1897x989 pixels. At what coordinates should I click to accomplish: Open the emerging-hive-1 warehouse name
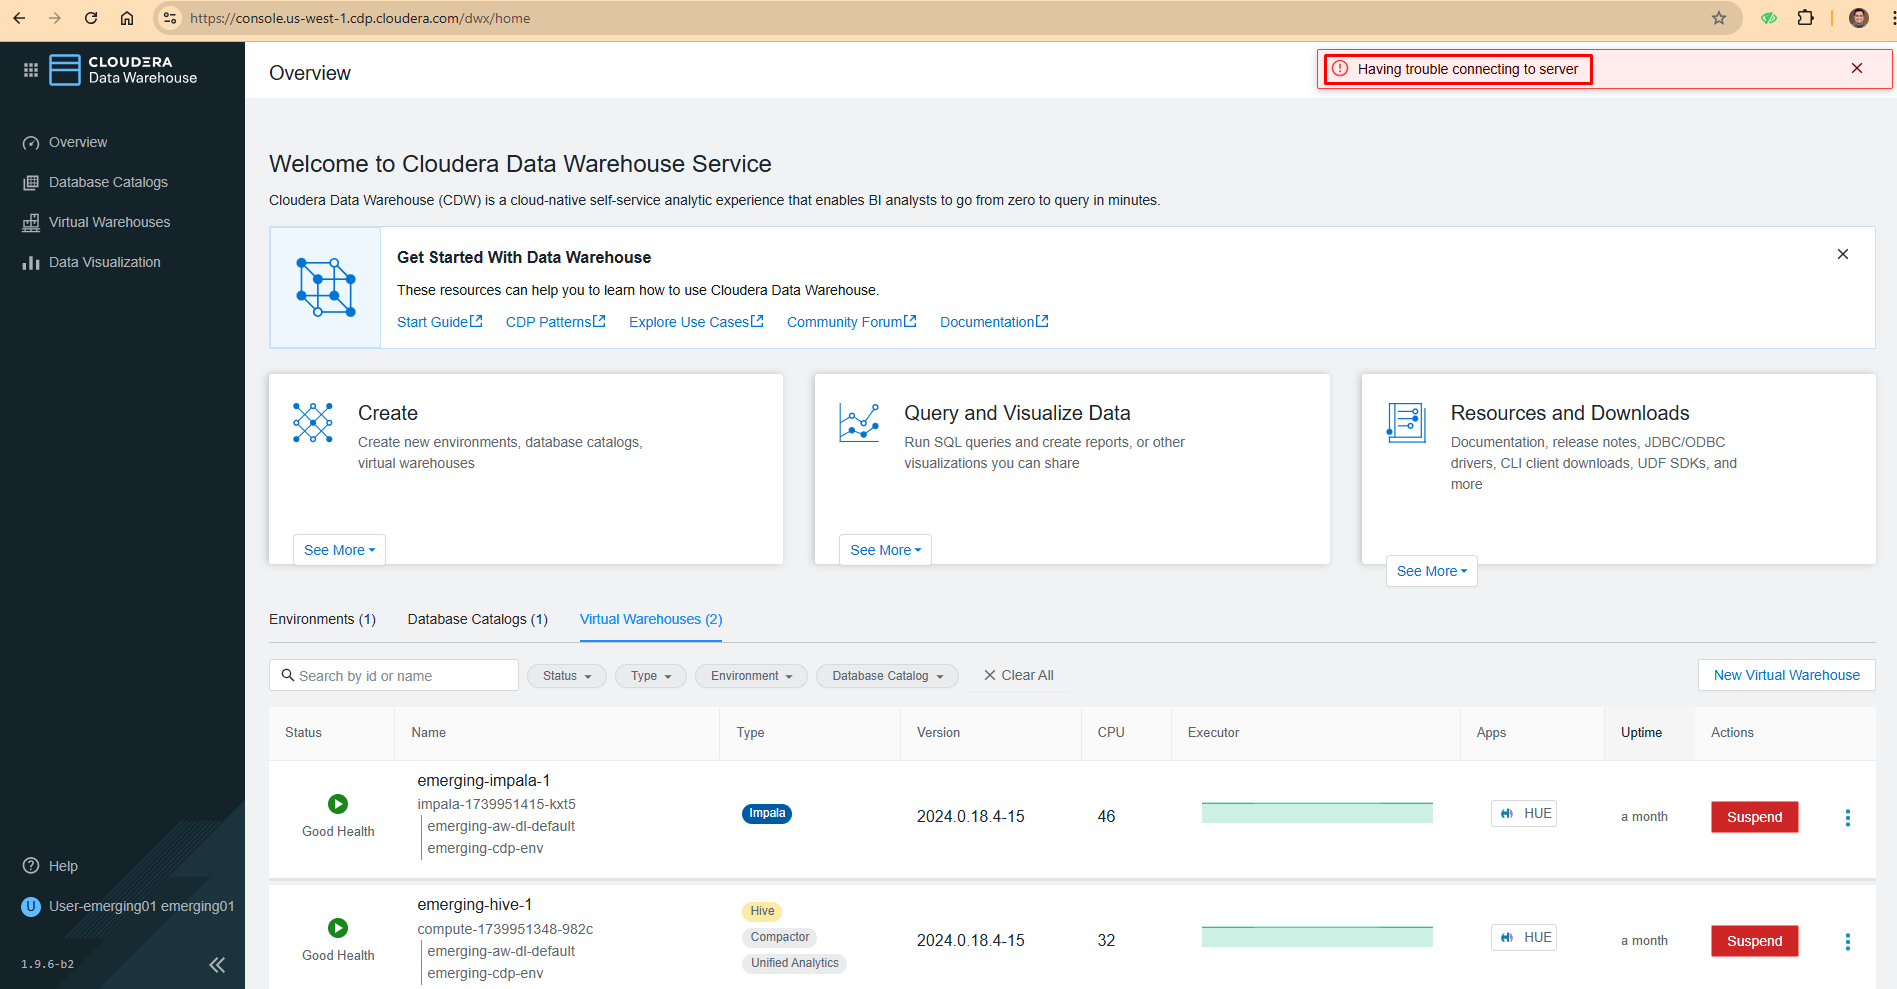pyautogui.click(x=474, y=904)
